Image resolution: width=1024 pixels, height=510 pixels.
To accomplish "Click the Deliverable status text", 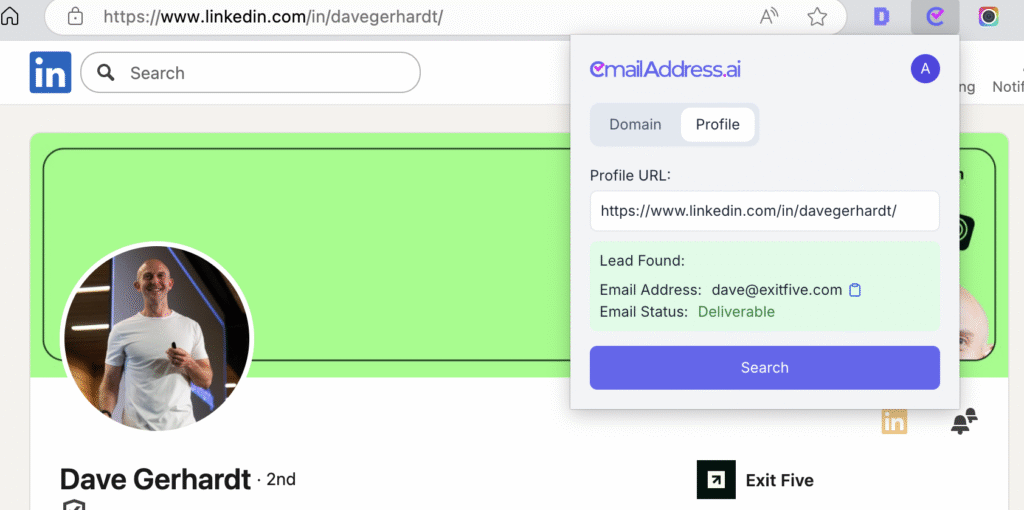I will pos(736,312).
